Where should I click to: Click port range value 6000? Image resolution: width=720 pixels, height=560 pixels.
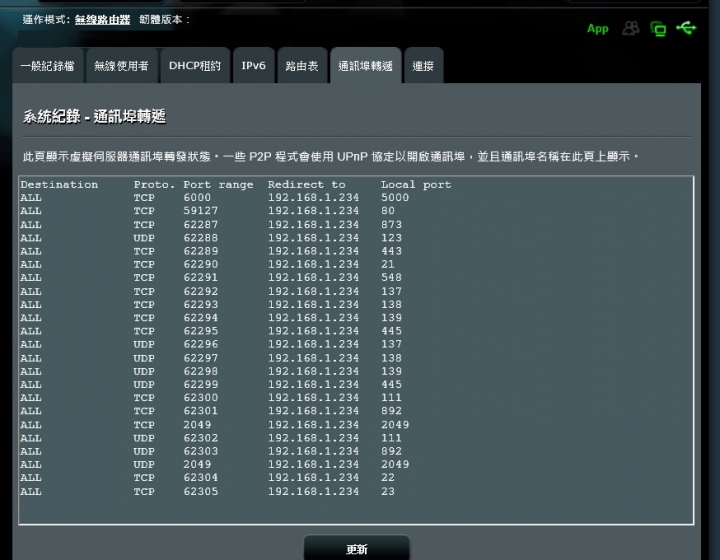(197, 197)
